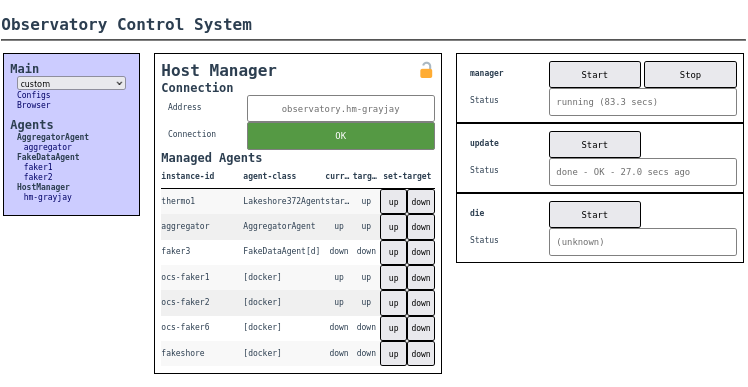Click the Managed Agents heading
Screen dimensions: 748x387
point(212,158)
